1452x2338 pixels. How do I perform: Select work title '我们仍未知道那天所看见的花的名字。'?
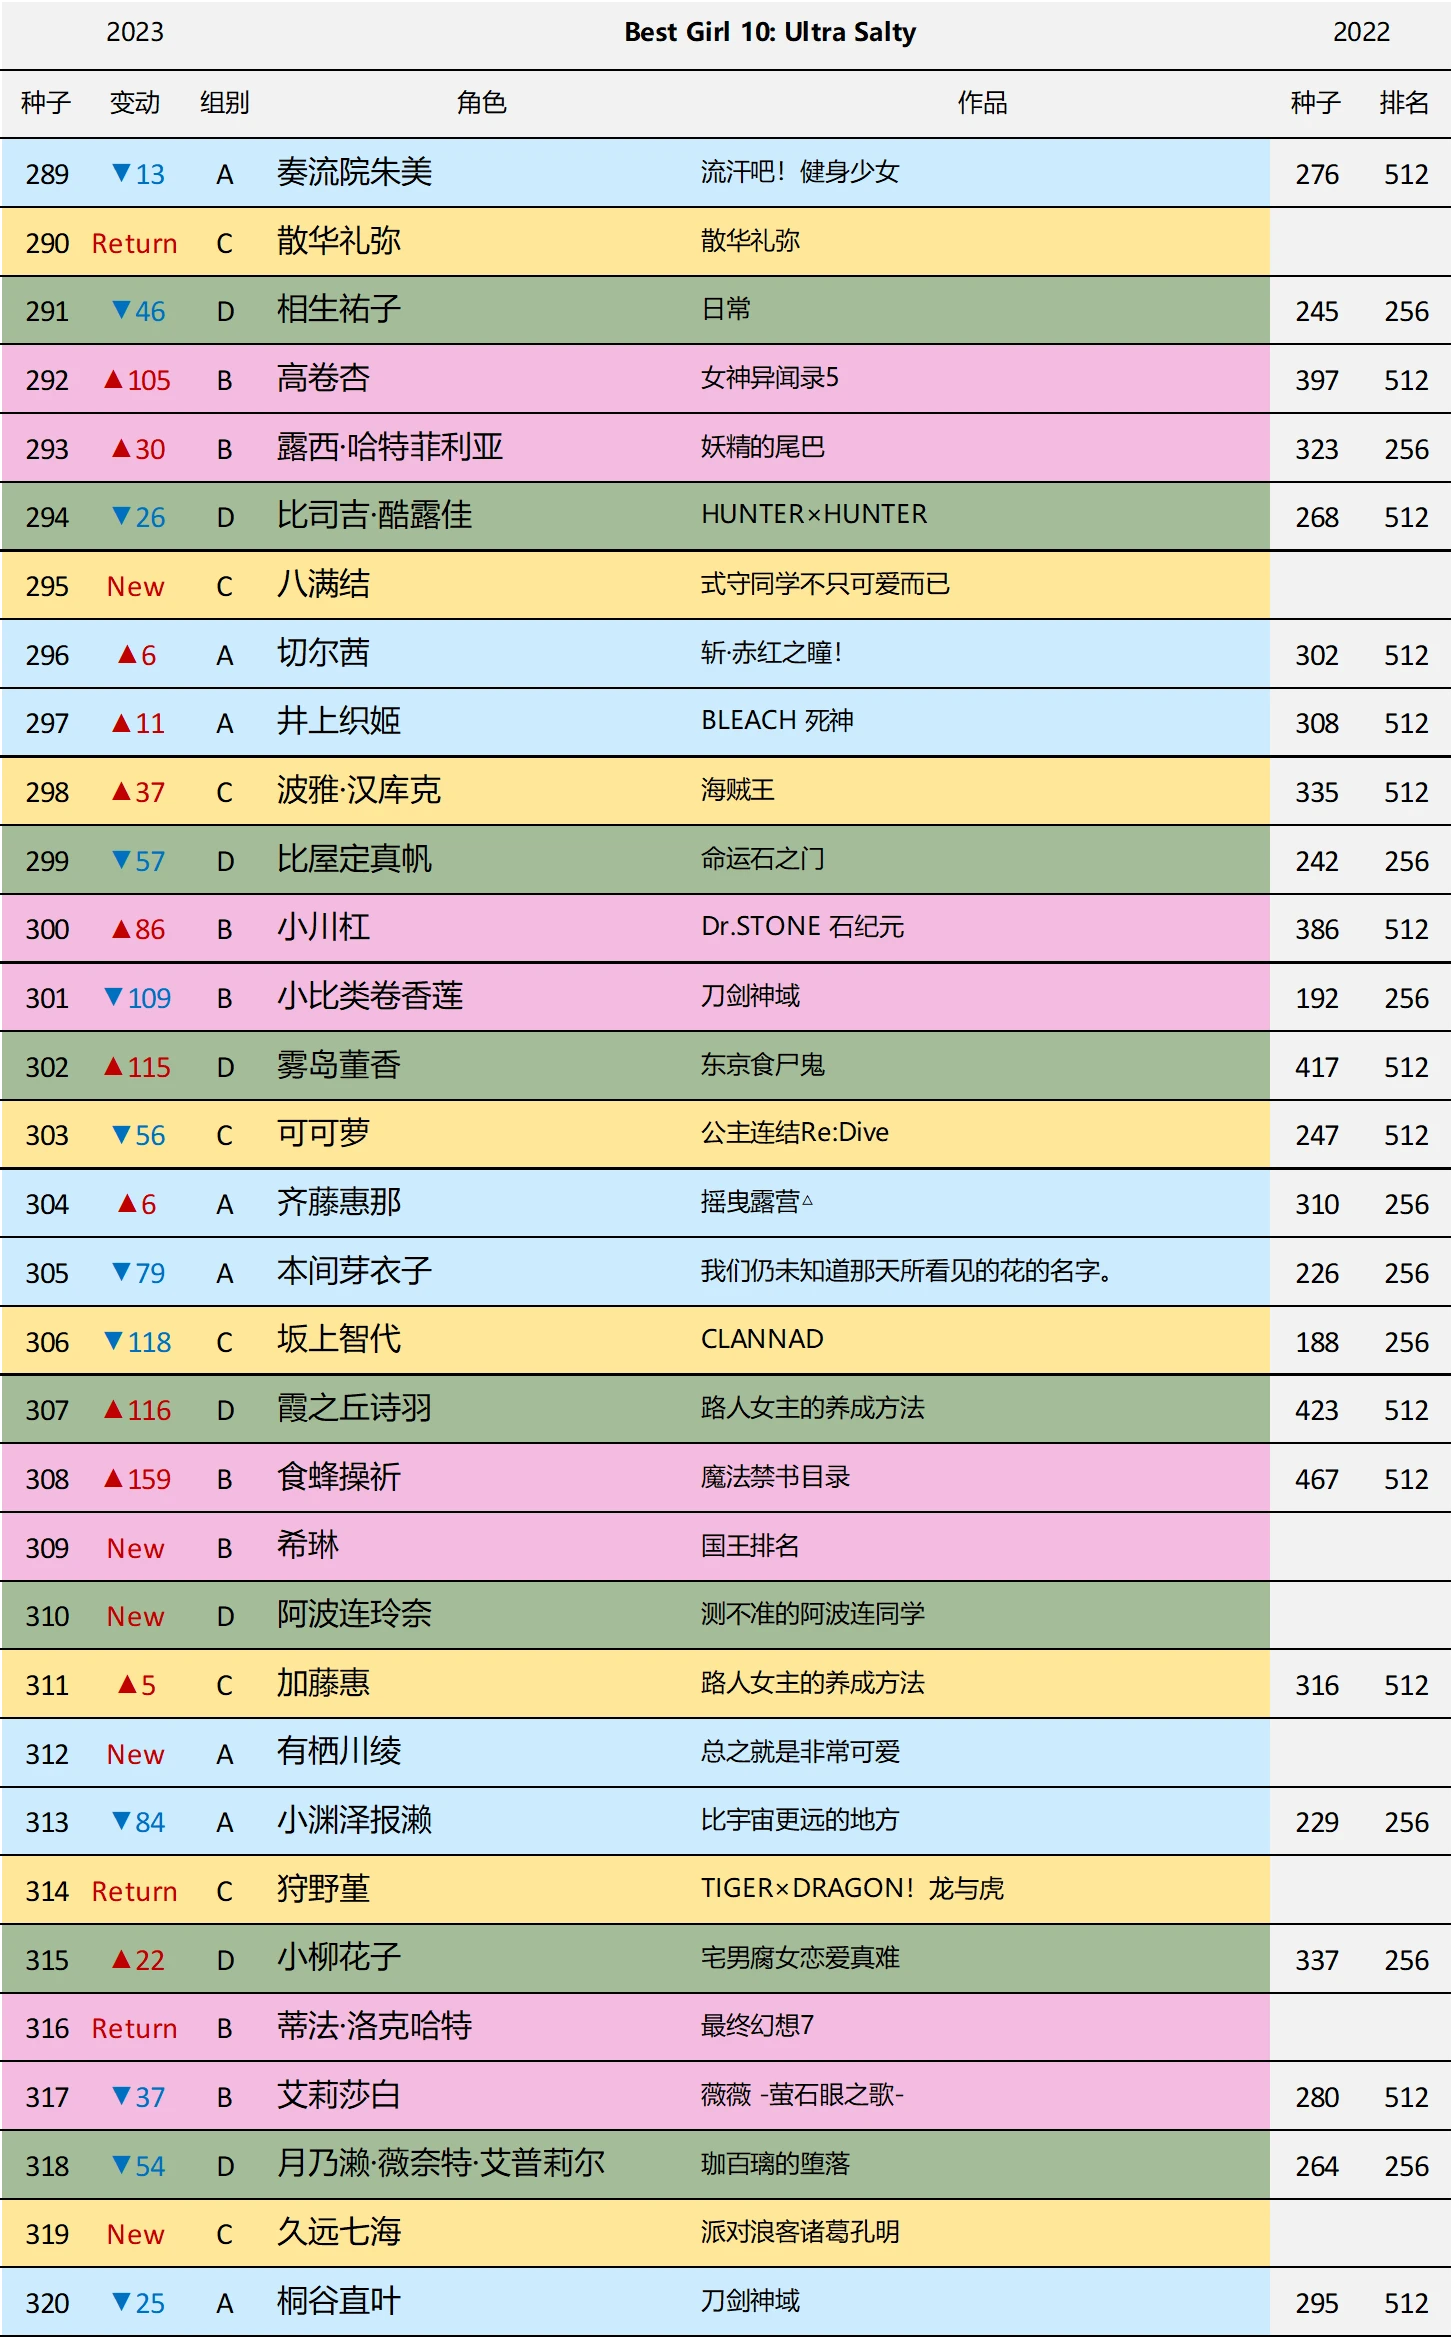tap(906, 1271)
